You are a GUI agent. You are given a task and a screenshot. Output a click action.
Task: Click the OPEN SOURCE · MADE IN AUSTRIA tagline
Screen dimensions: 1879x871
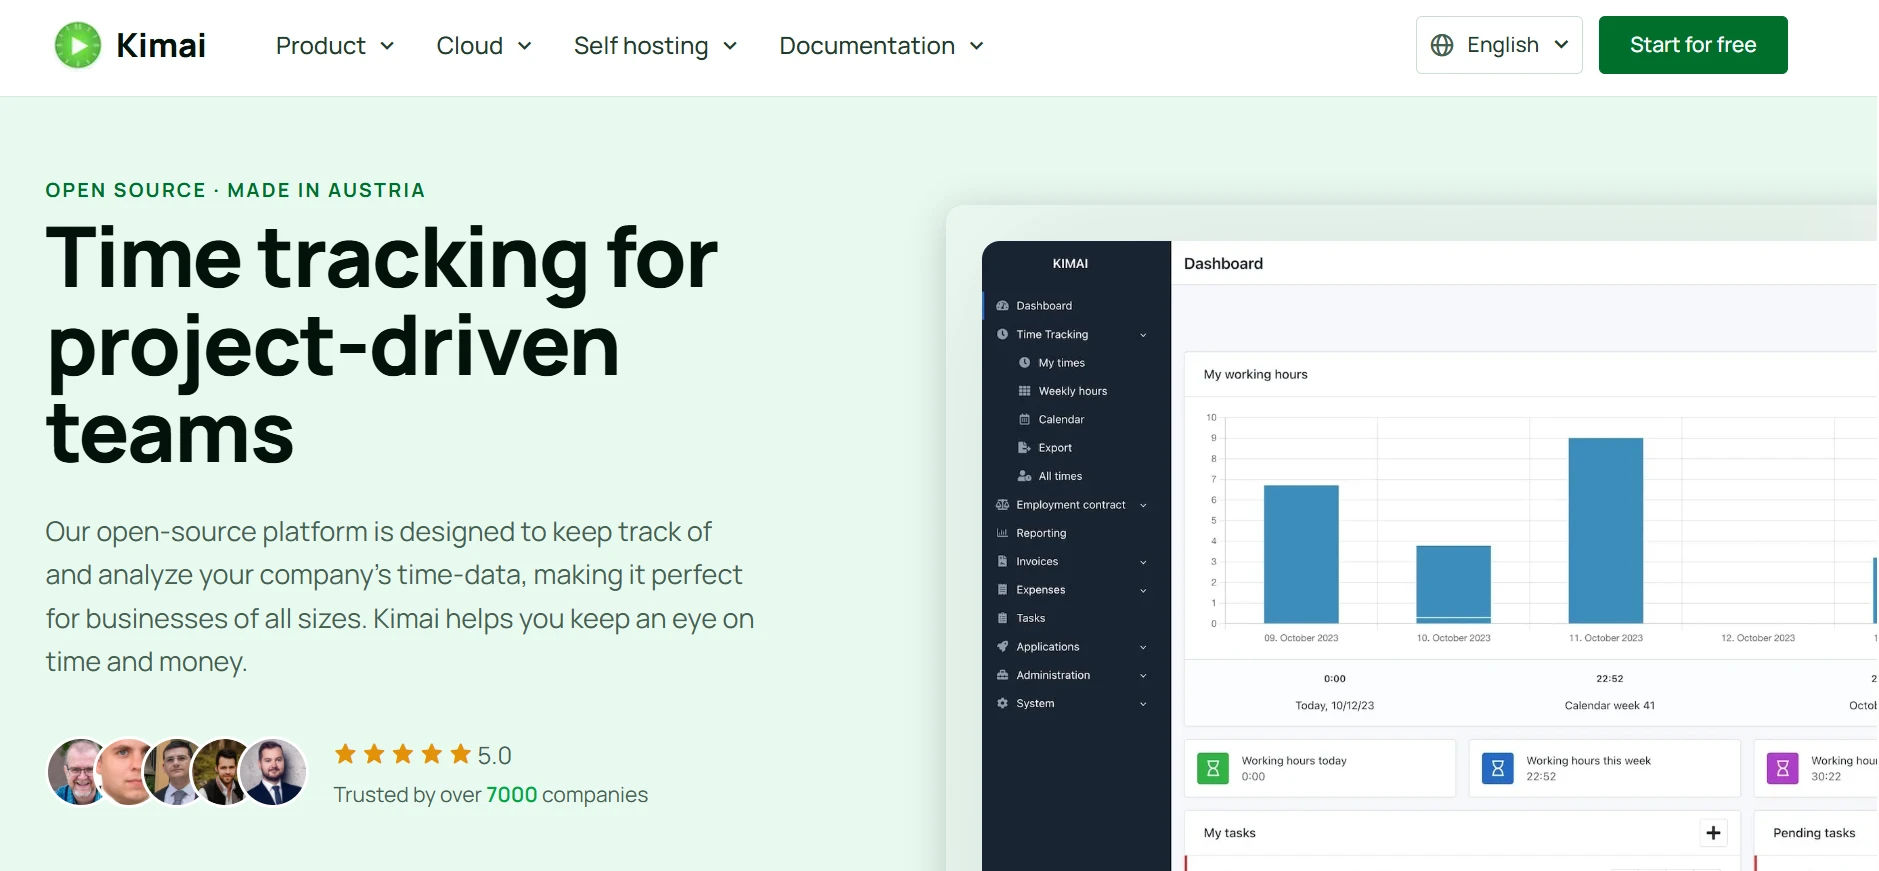236,190
